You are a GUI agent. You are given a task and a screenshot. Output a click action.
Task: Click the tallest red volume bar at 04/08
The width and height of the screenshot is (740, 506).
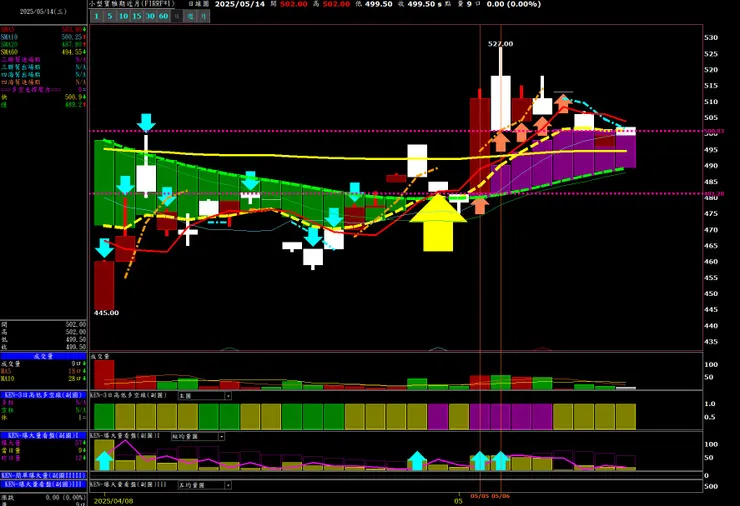click(104, 375)
